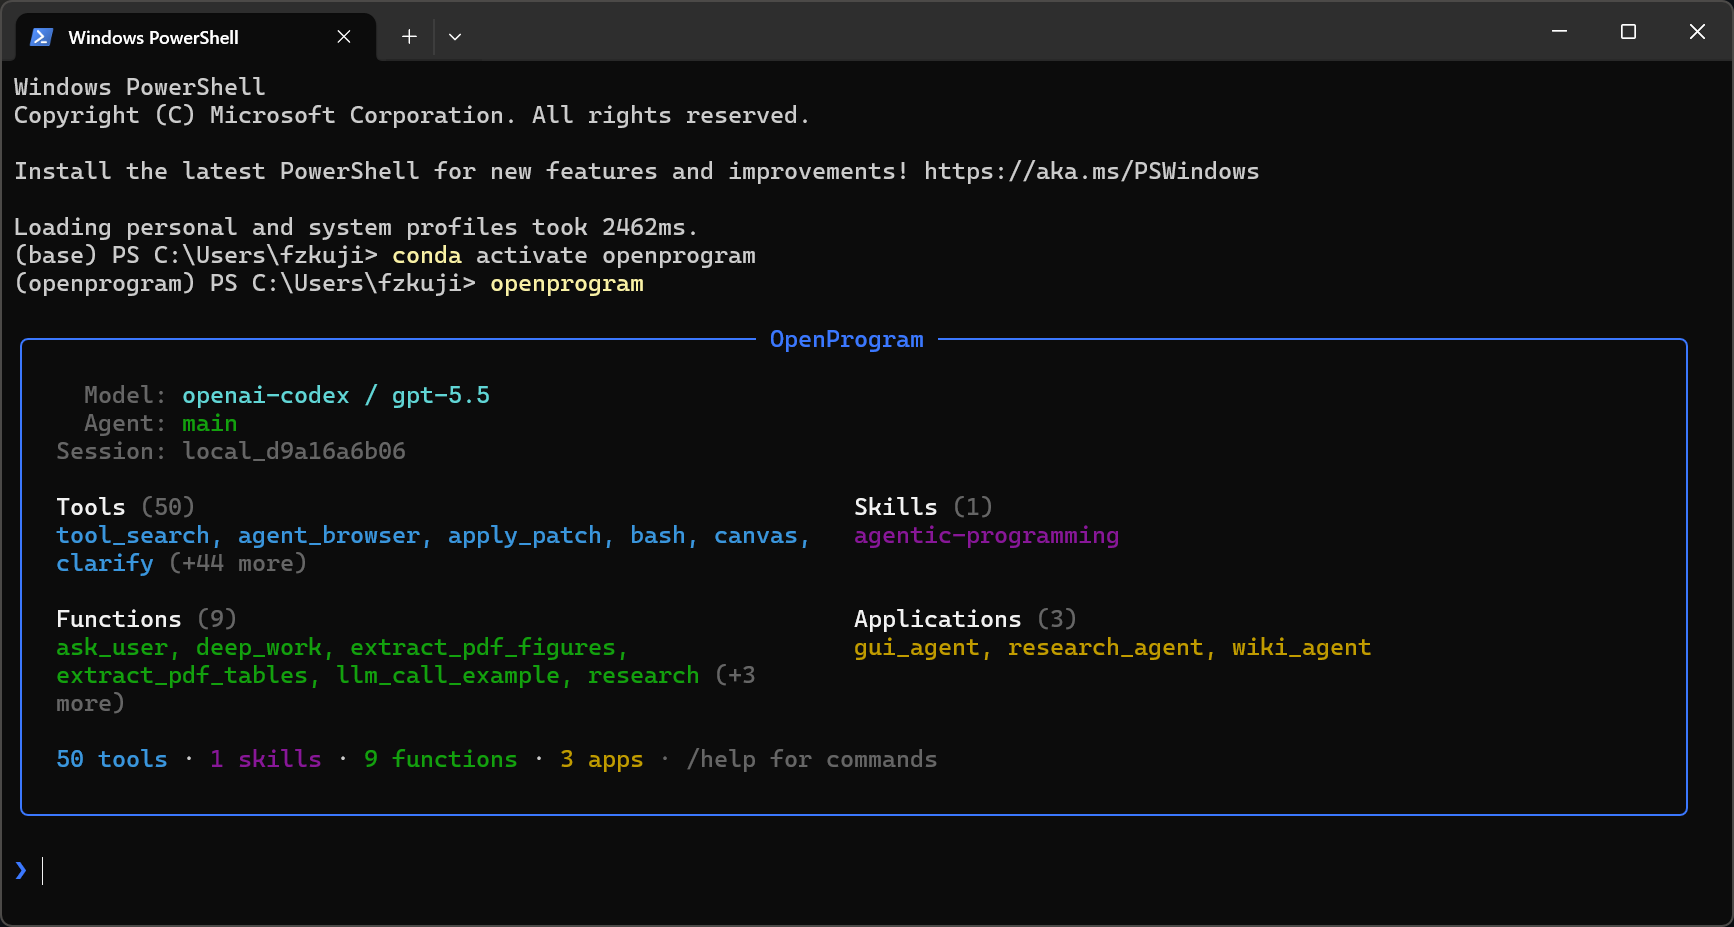This screenshot has width=1734, height=927.
Task: Click the llm_call_example function name
Action: (448, 675)
